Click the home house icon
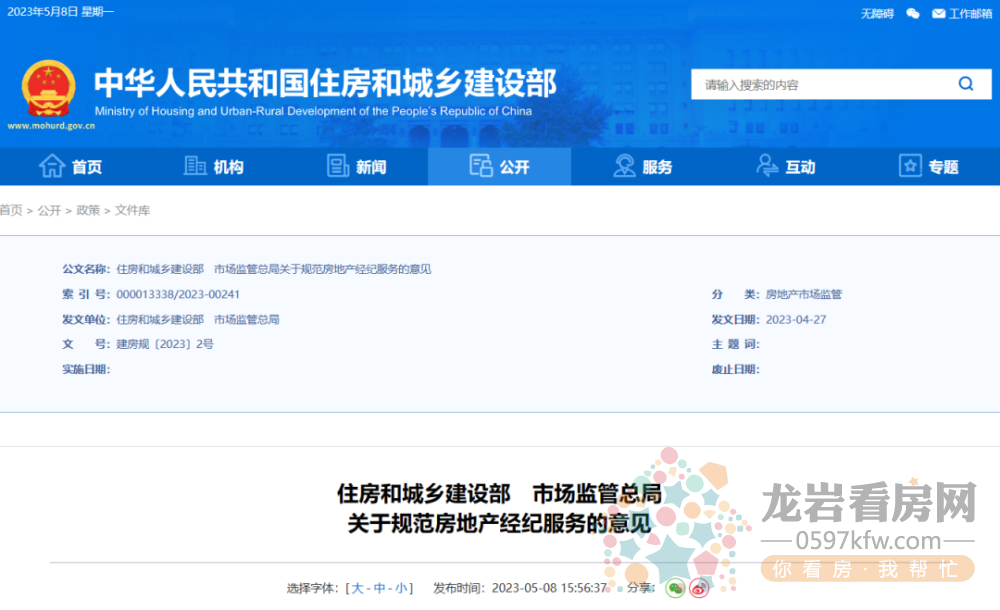This screenshot has height=610, width=1000. (52, 166)
